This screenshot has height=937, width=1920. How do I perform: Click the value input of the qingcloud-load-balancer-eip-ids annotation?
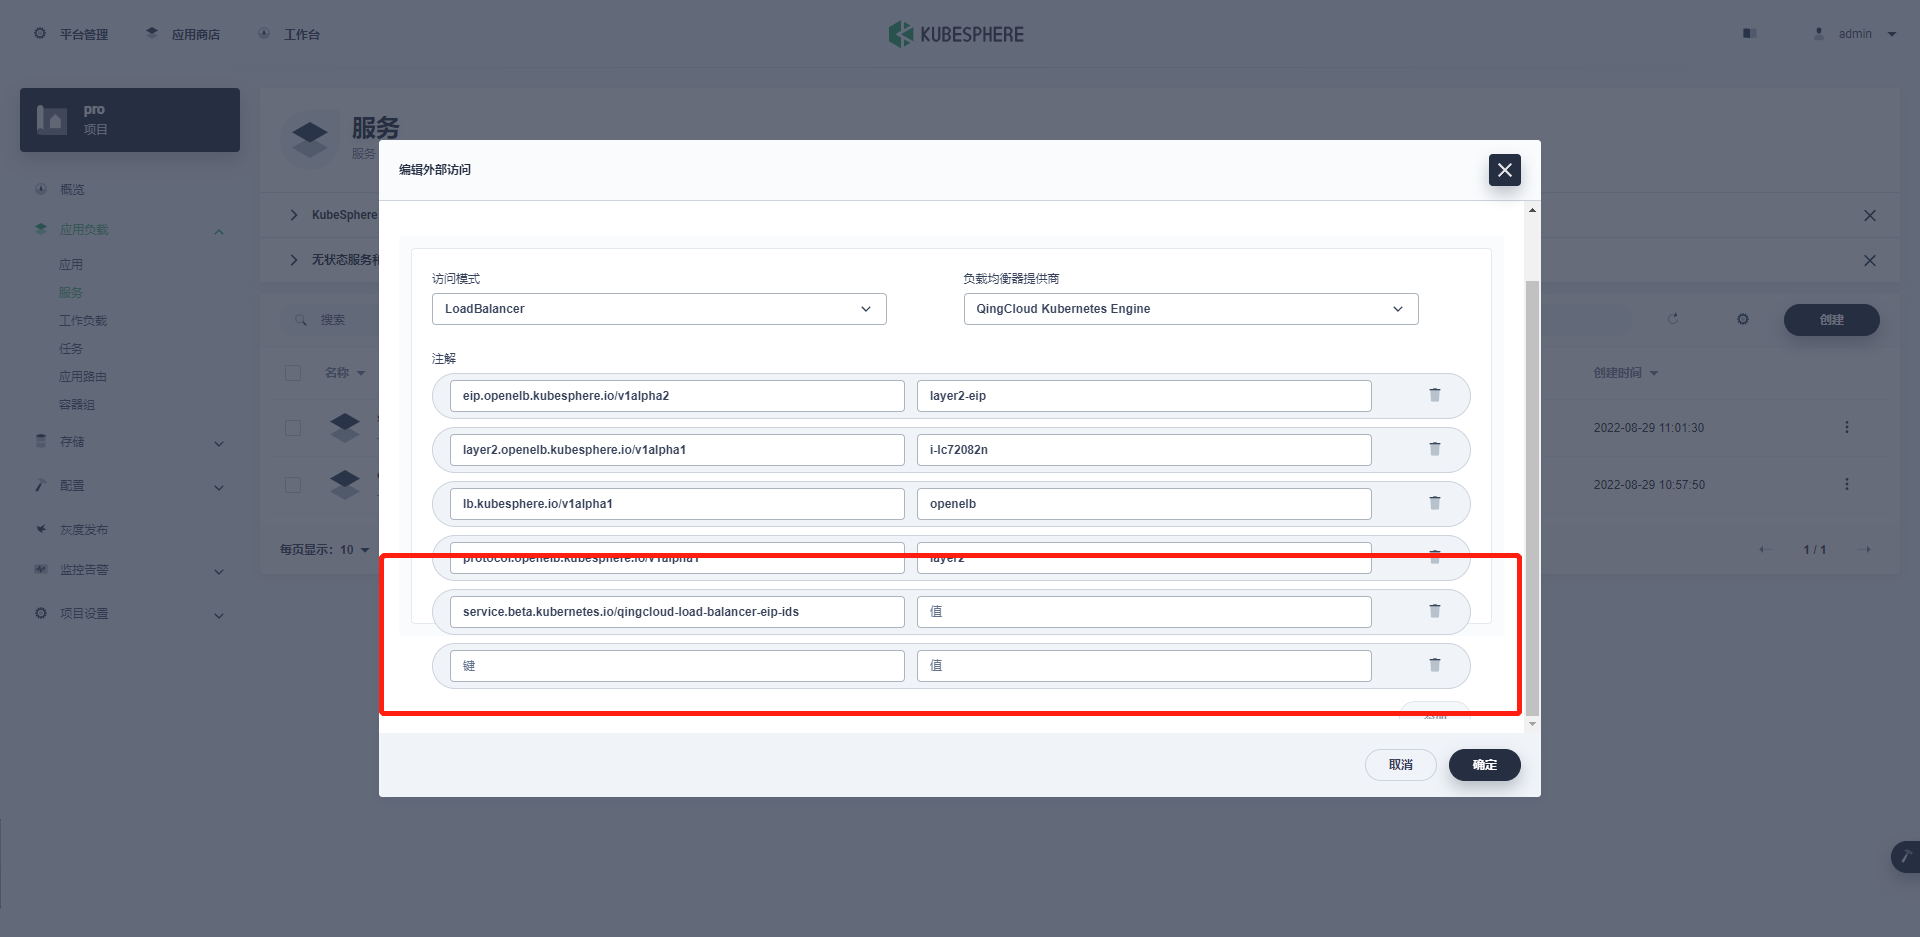1143,611
